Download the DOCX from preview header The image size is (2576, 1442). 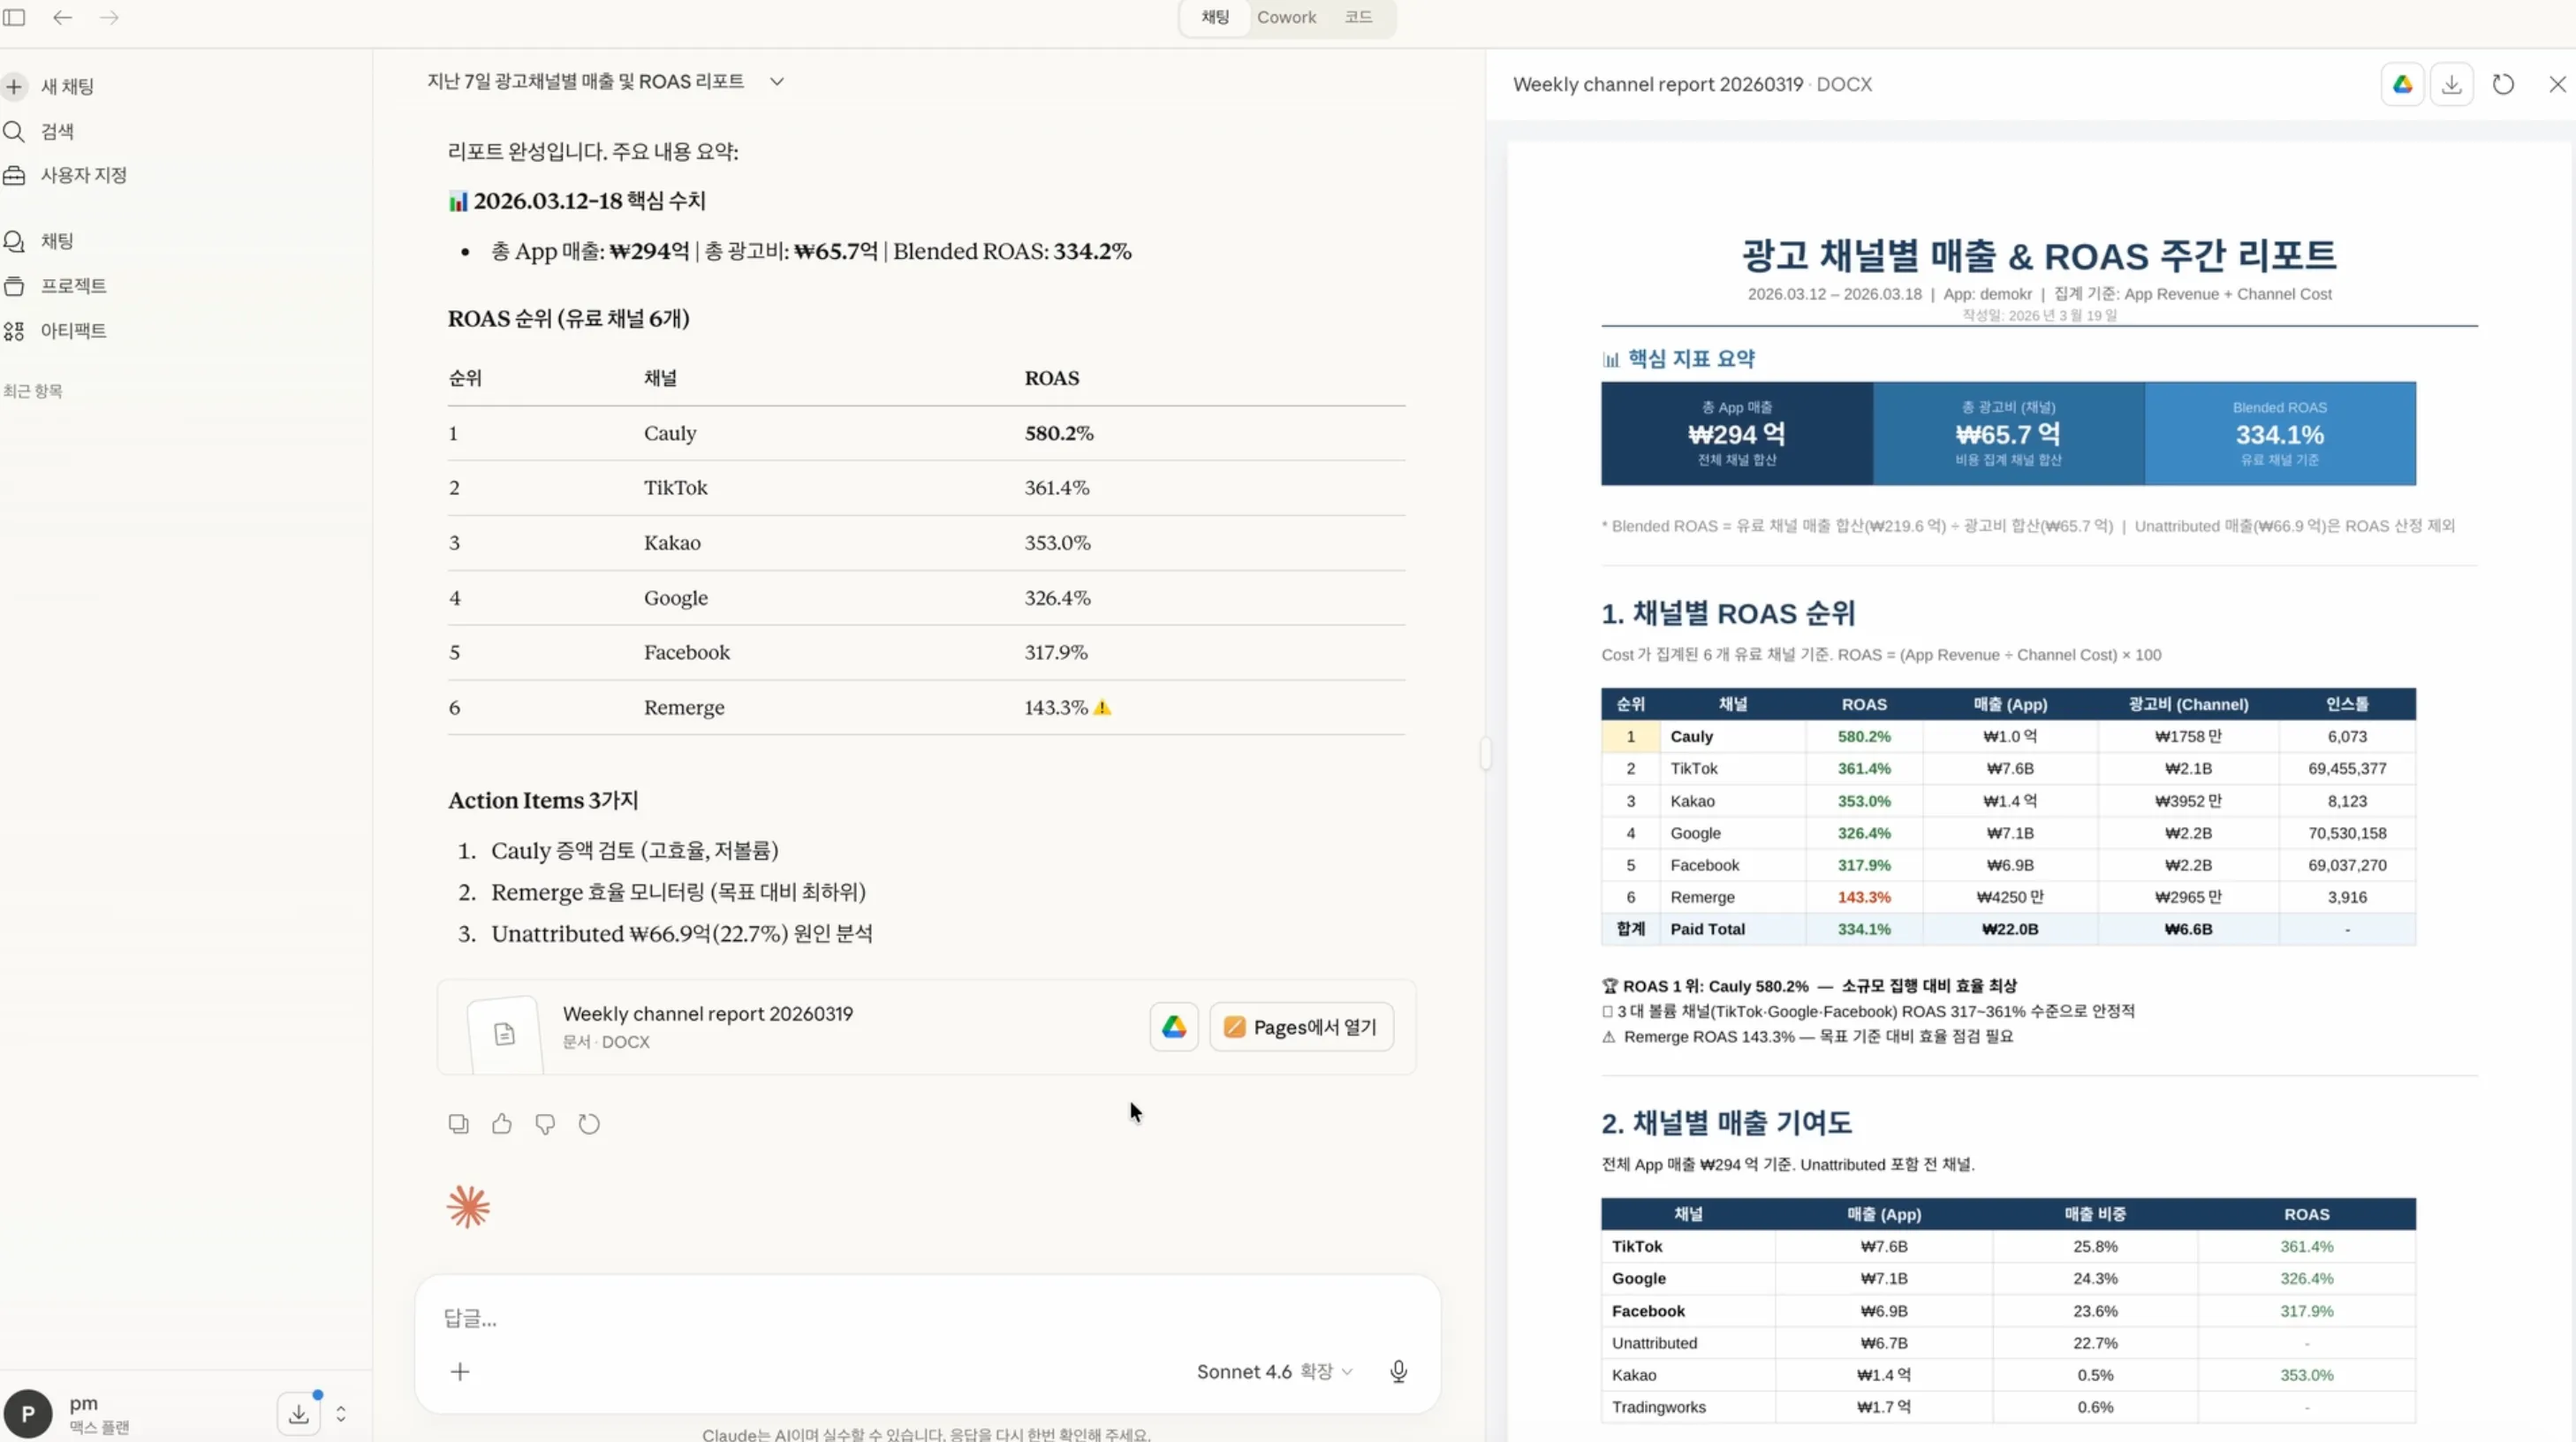pos(2451,85)
